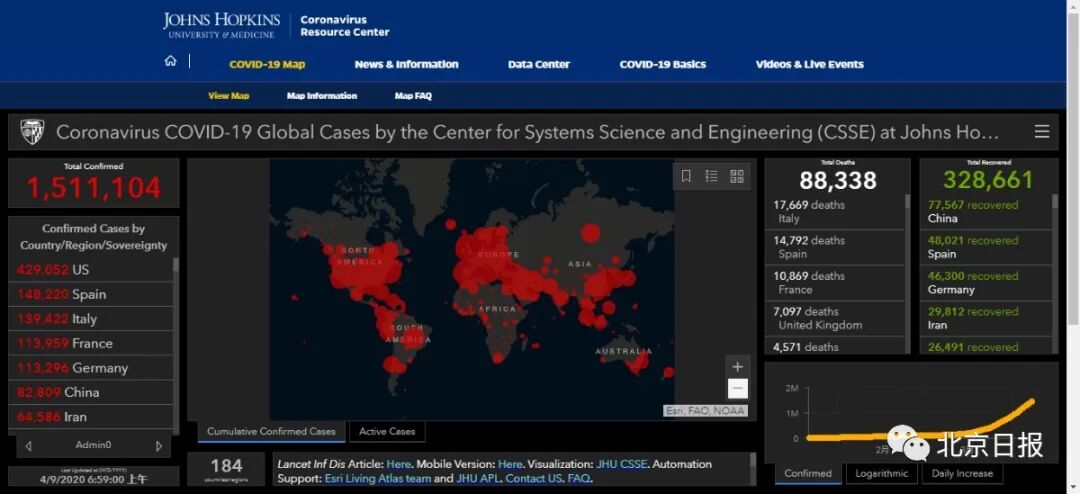Open the Mobile Version Here link
This screenshot has width=1080, height=494.
[510, 464]
